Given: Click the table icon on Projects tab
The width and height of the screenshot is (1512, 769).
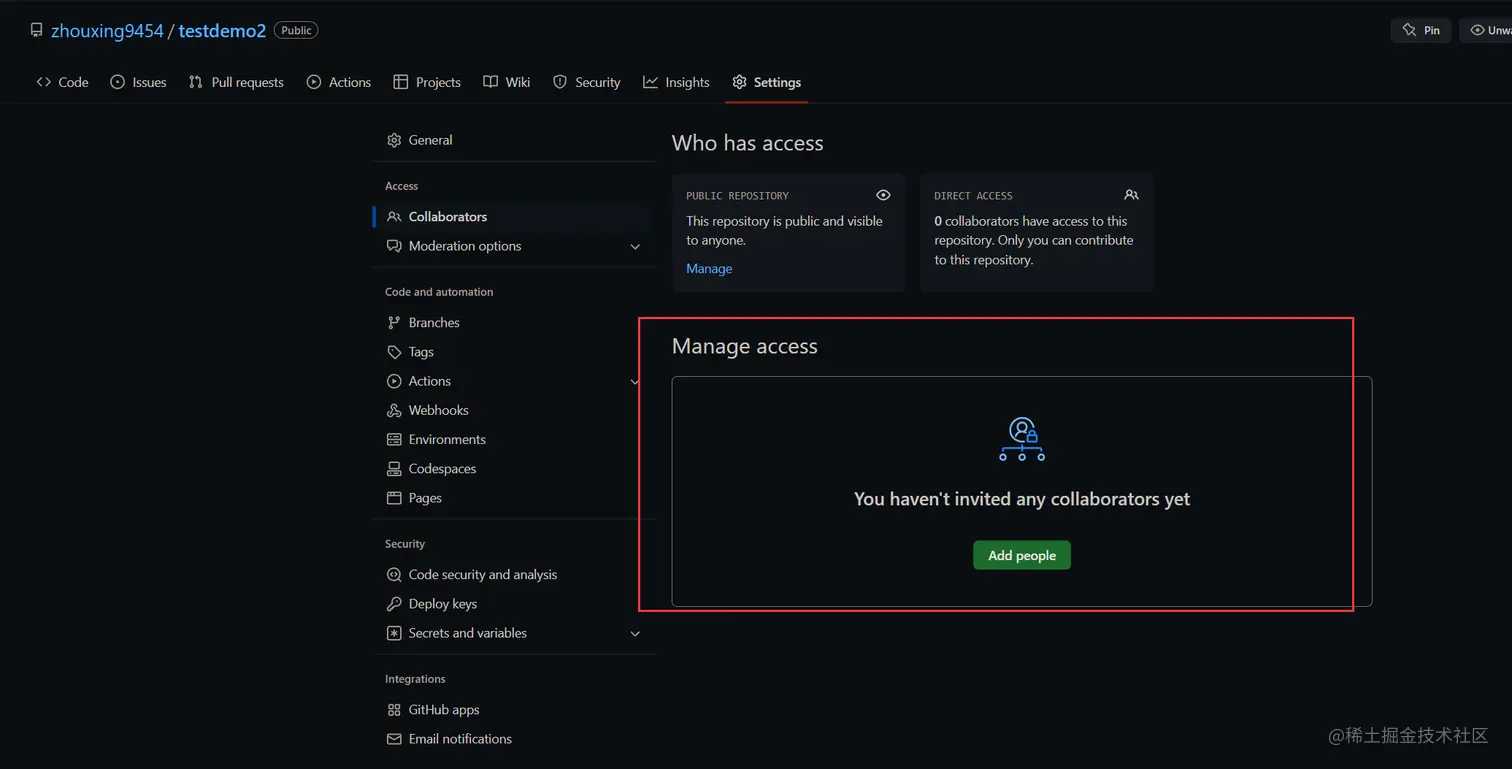Looking at the screenshot, I should pos(401,82).
